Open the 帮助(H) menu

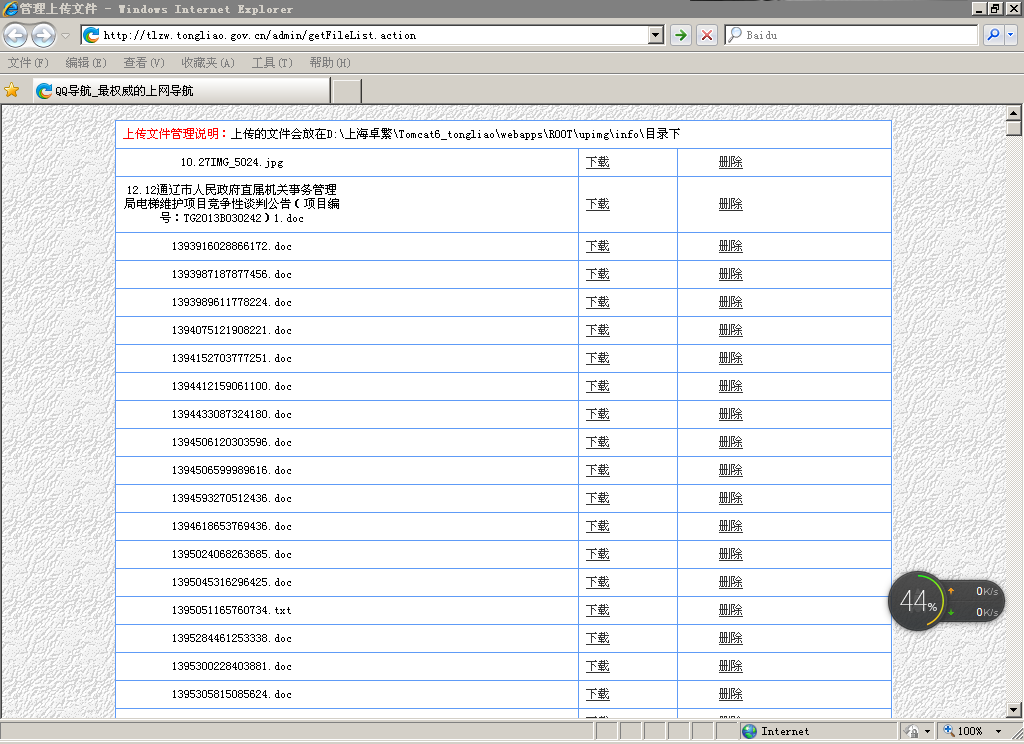330,63
